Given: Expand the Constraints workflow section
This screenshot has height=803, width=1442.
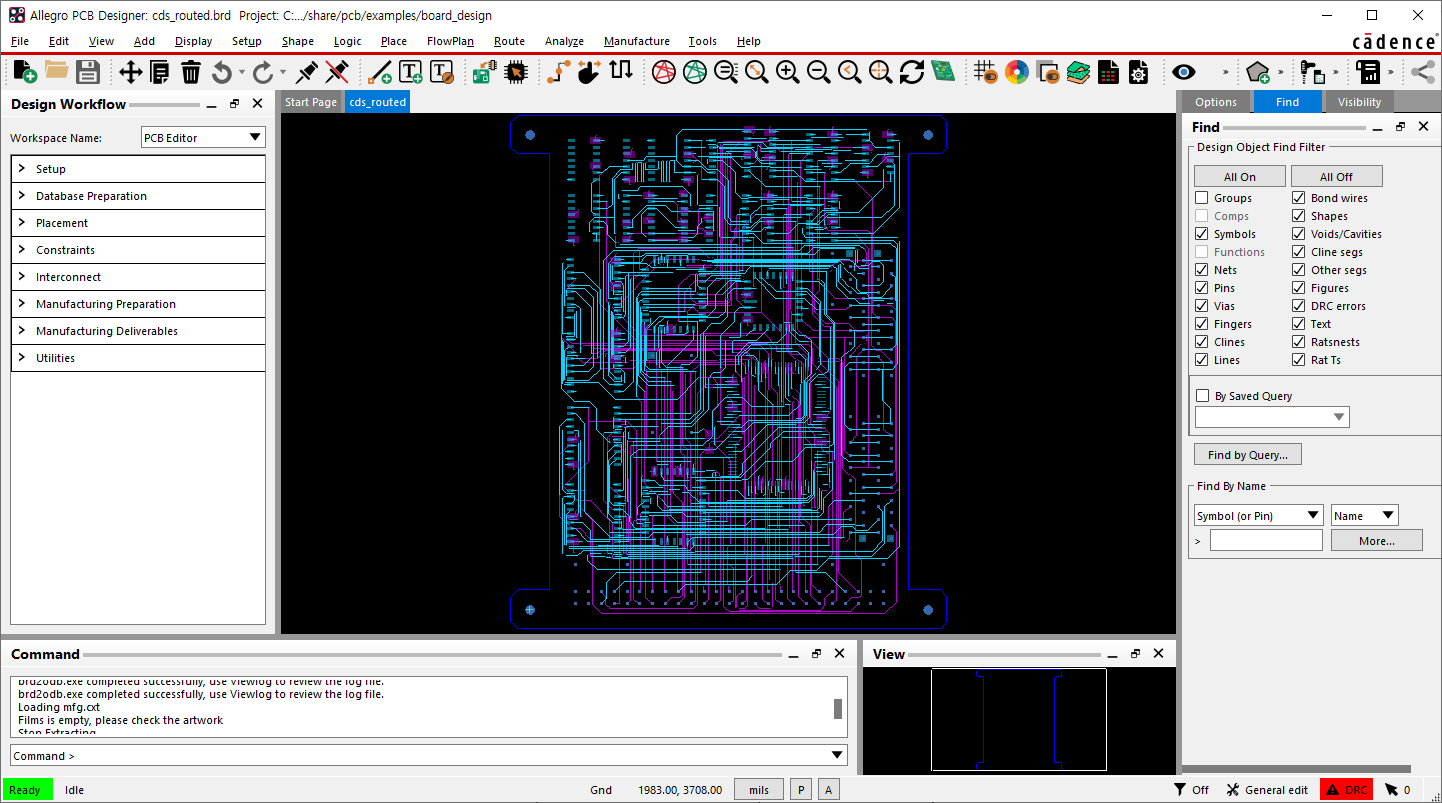Looking at the screenshot, I should click(x=138, y=250).
